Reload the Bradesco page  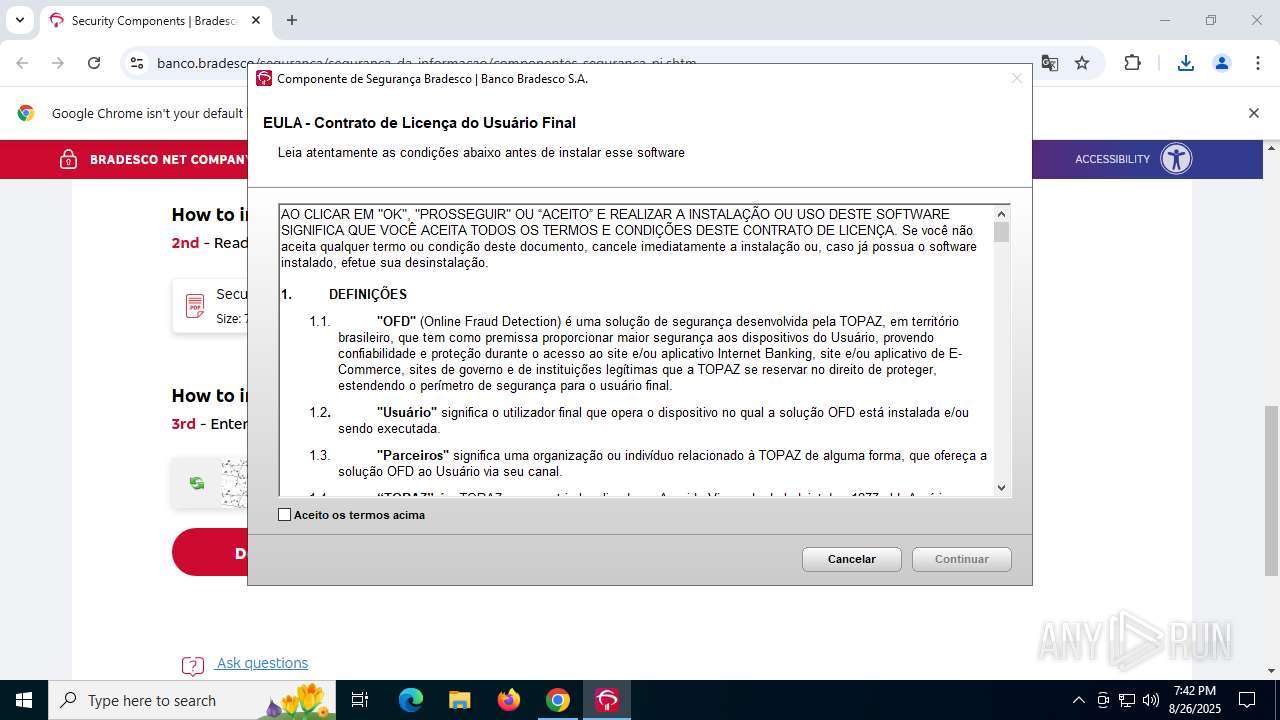coord(94,63)
